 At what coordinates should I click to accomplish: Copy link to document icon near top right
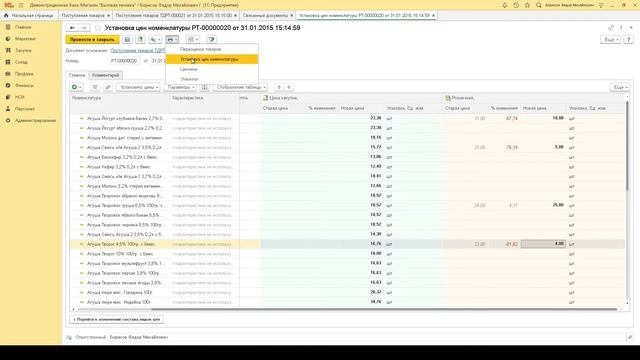coord(611,28)
